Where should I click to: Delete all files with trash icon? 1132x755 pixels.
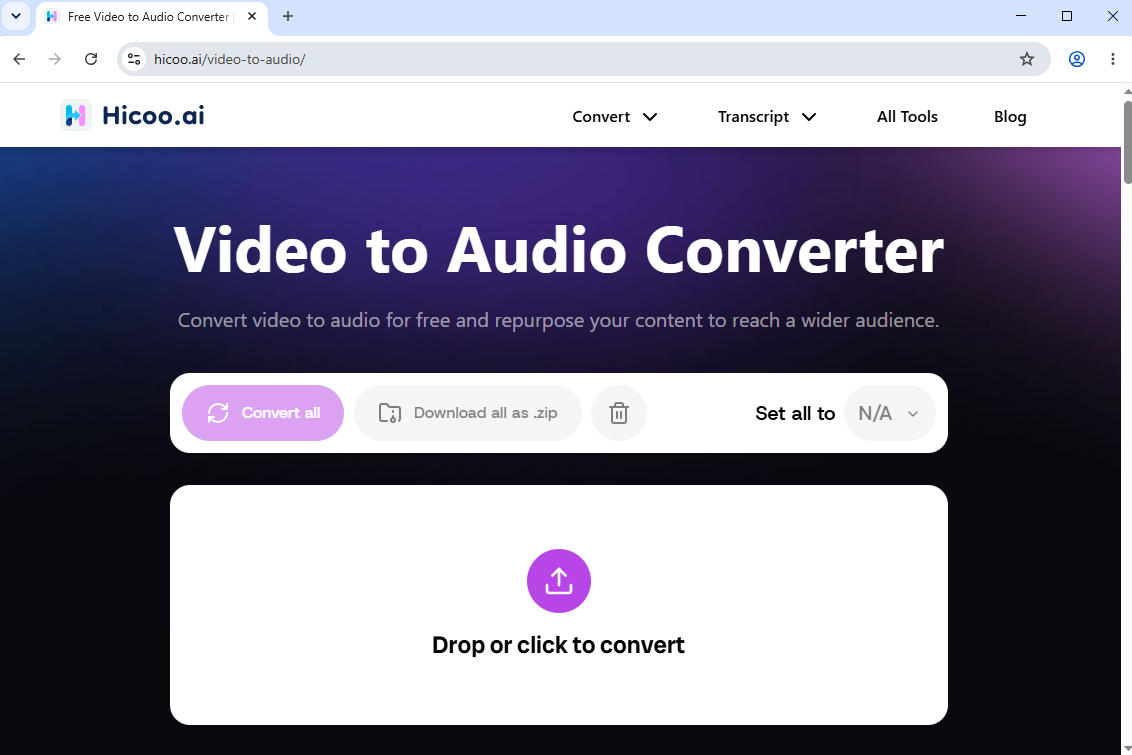tap(619, 413)
